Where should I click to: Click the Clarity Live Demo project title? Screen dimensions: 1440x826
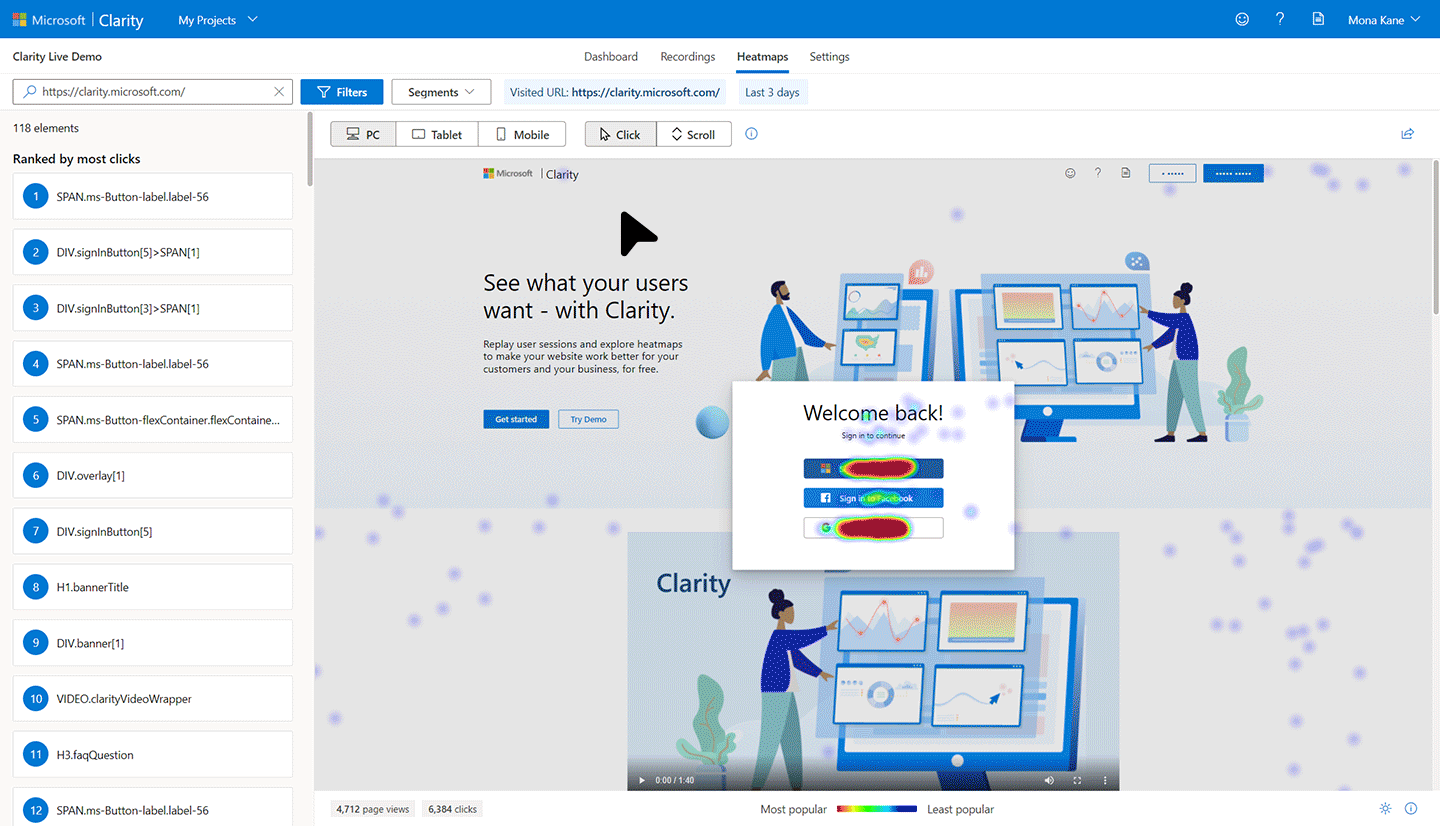coord(57,57)
